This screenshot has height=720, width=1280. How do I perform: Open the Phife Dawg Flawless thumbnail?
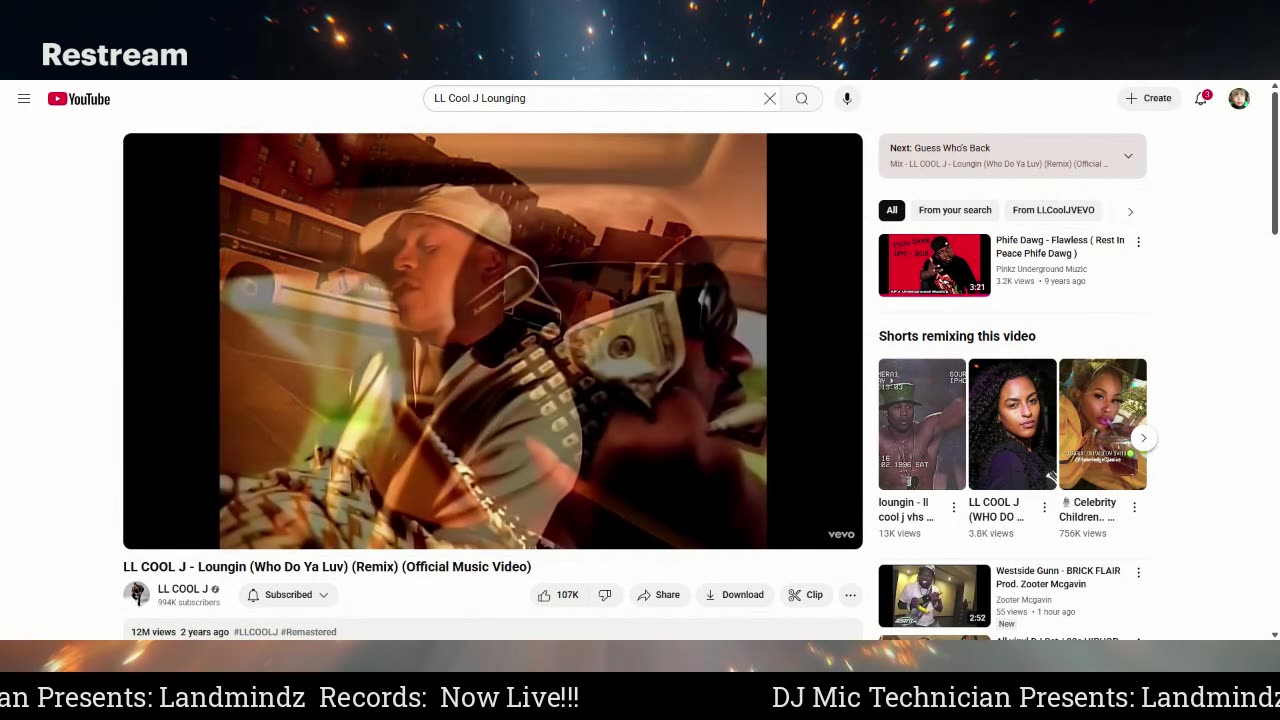tap(935, 265)
